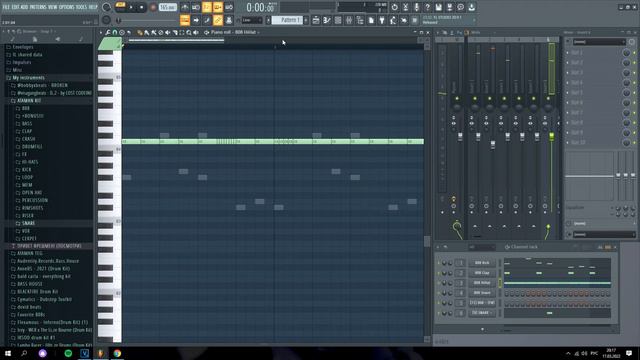The image size is (640, 360).
Task: Click the stamp chord tool in piano roll
Action: point(122,32)
